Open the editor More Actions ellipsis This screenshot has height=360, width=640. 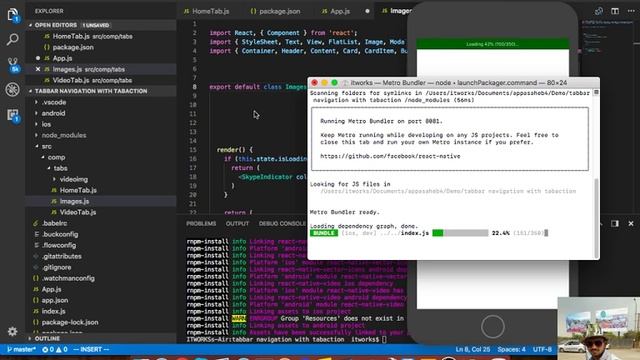tap(631, 11)
